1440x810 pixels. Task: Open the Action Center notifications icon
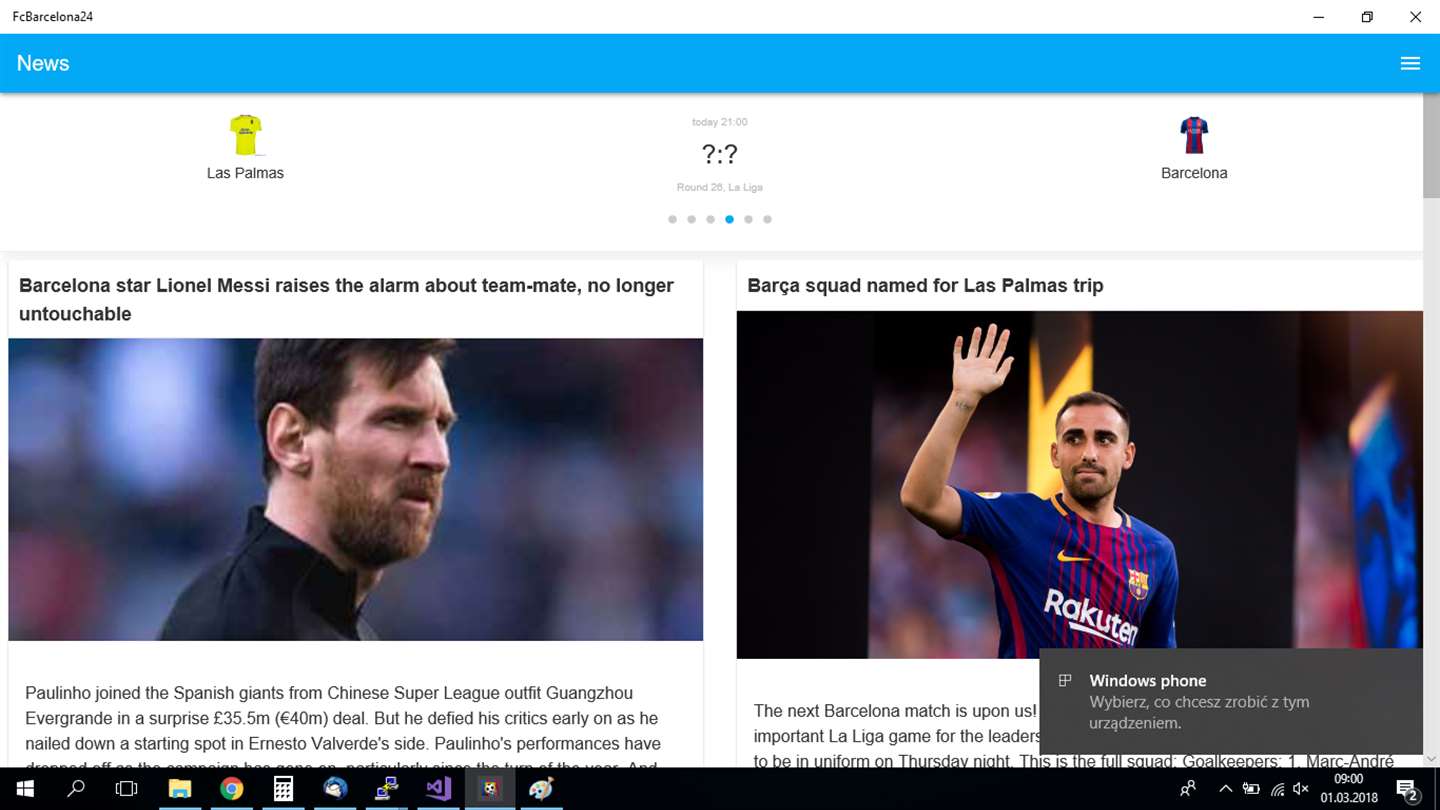click(x=1407, y=789)
